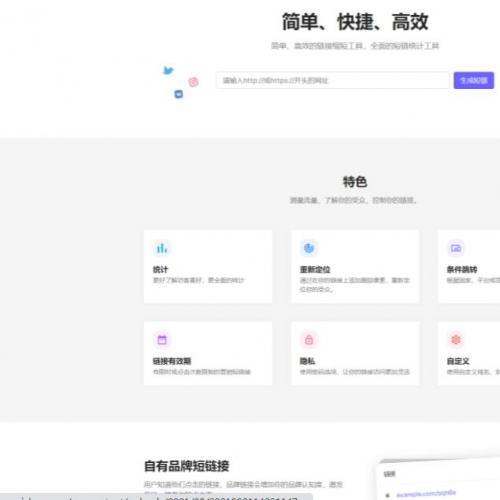Click the 统计 bar chart icon
Viewport: 500px width, 500px height.
[162, 248]
